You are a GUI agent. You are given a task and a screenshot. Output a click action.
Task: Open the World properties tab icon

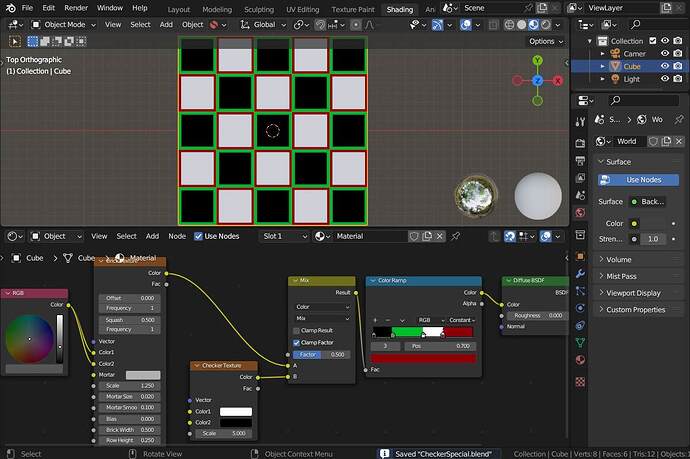point(580,213)
